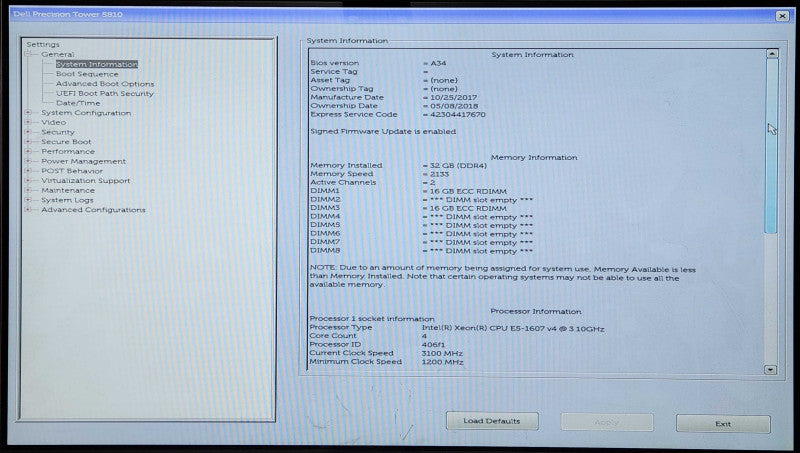Select the Video category label
This screenshot has height=453, width=800.
click(x=54, y=122)
